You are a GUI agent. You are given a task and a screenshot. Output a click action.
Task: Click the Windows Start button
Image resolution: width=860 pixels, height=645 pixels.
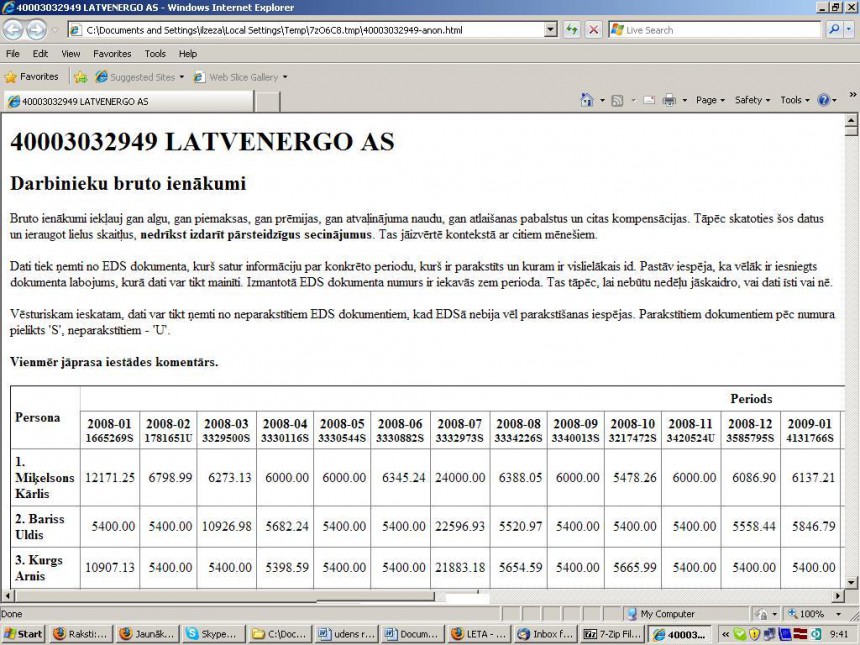pos(23,634)
